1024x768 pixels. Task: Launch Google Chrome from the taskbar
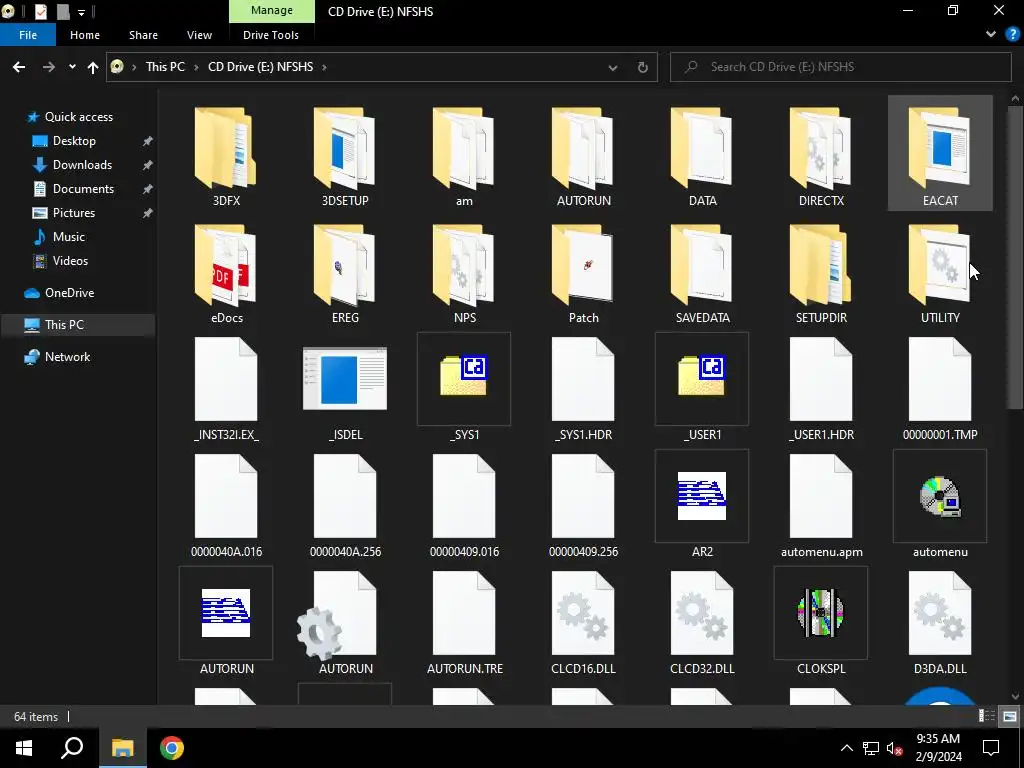(171, 748)
